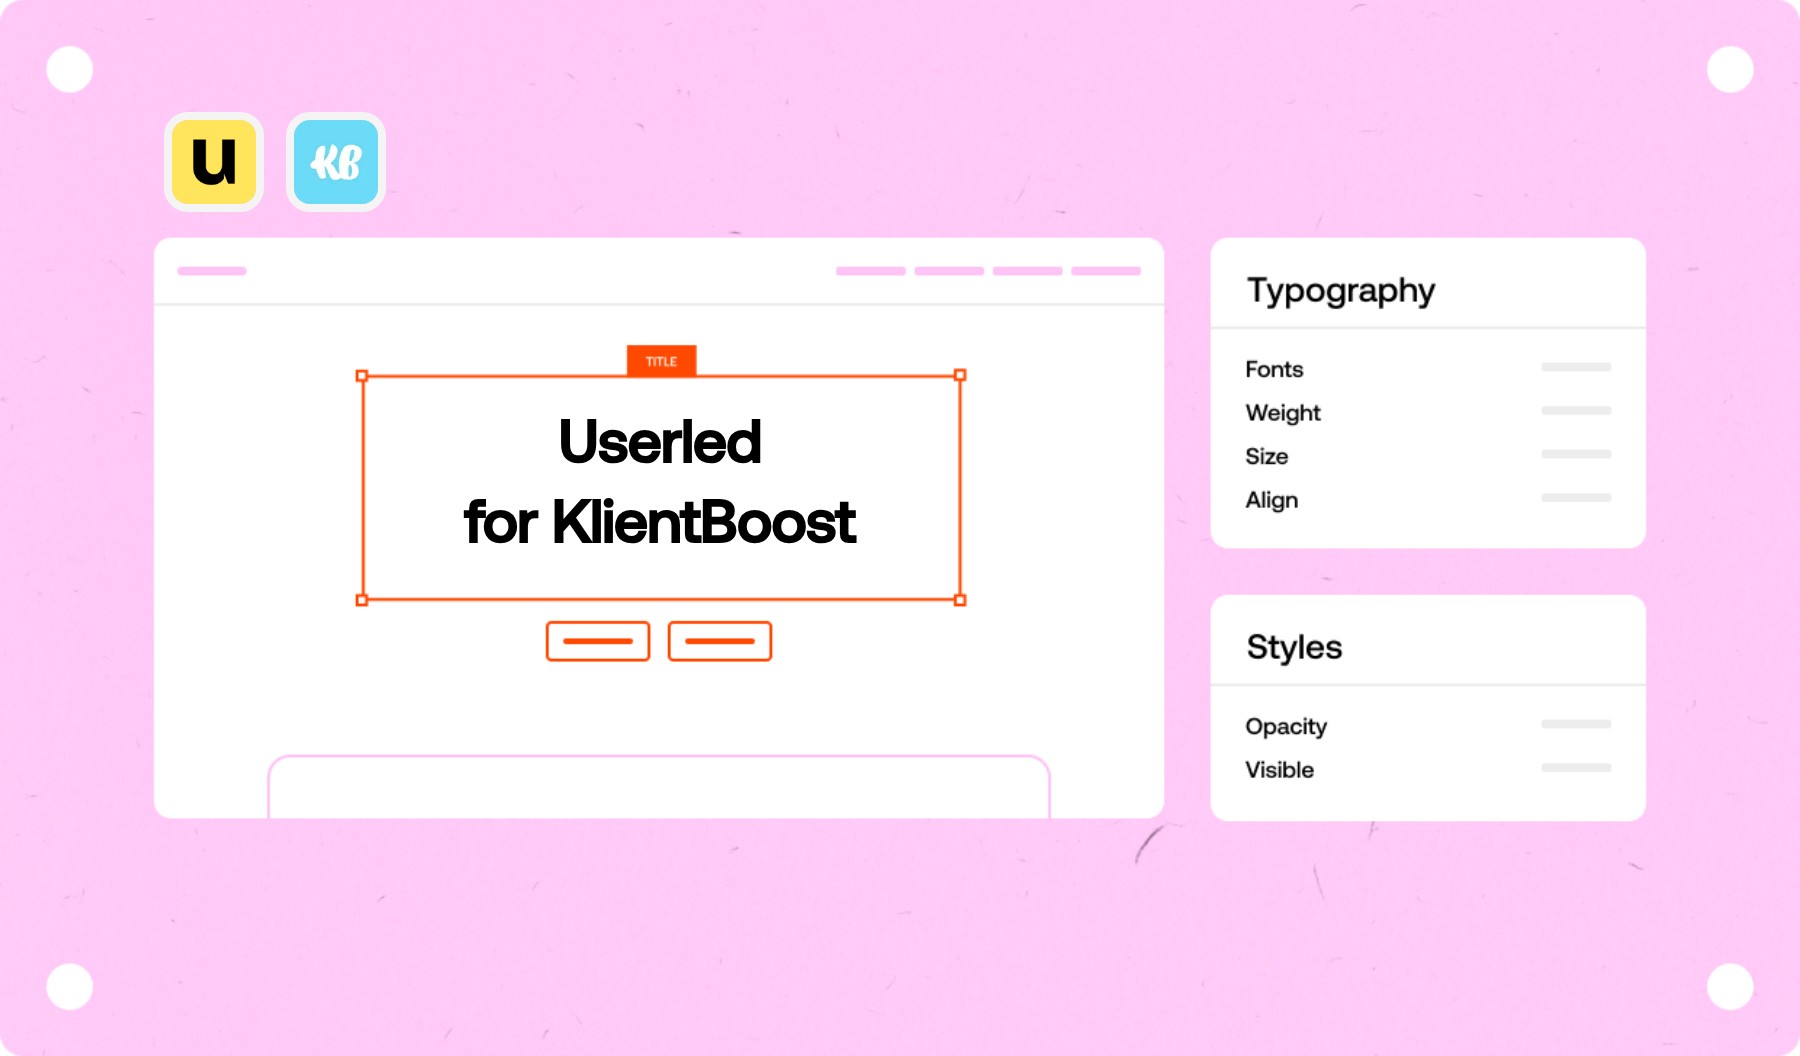Click the pink logo placeholder in header
The width and height of the screenshot is (1800, 1056).
pos(212,271)
